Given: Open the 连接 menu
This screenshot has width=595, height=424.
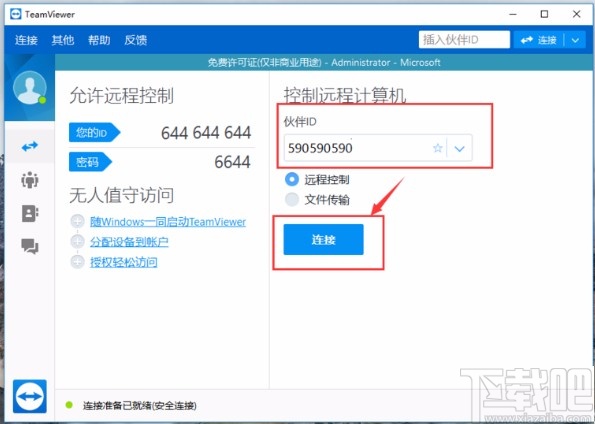Looking at the screenshot, I should point(26,40).
